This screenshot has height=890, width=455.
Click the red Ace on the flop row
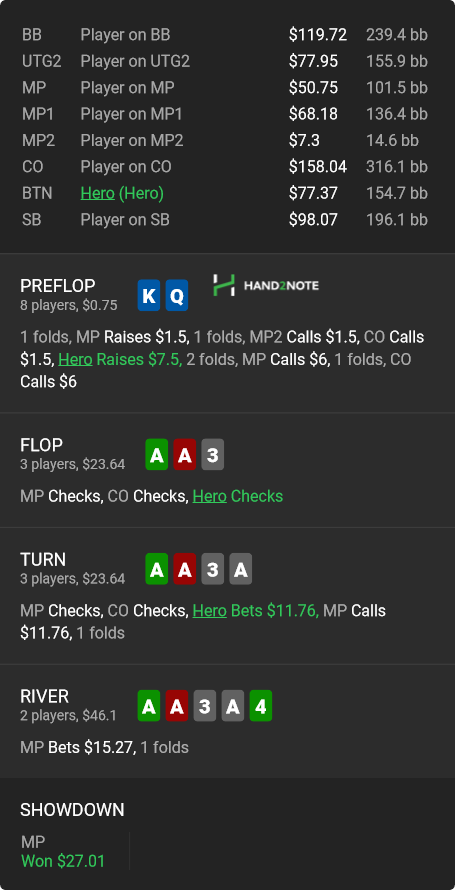185,454
